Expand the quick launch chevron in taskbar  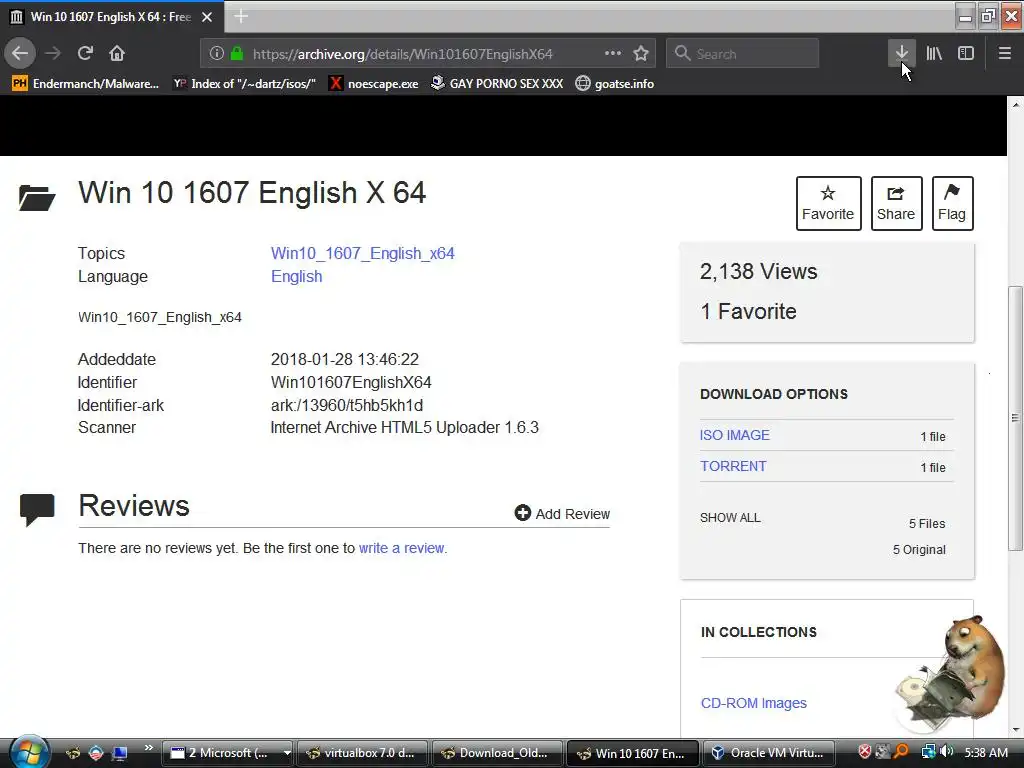coord(149,748)
